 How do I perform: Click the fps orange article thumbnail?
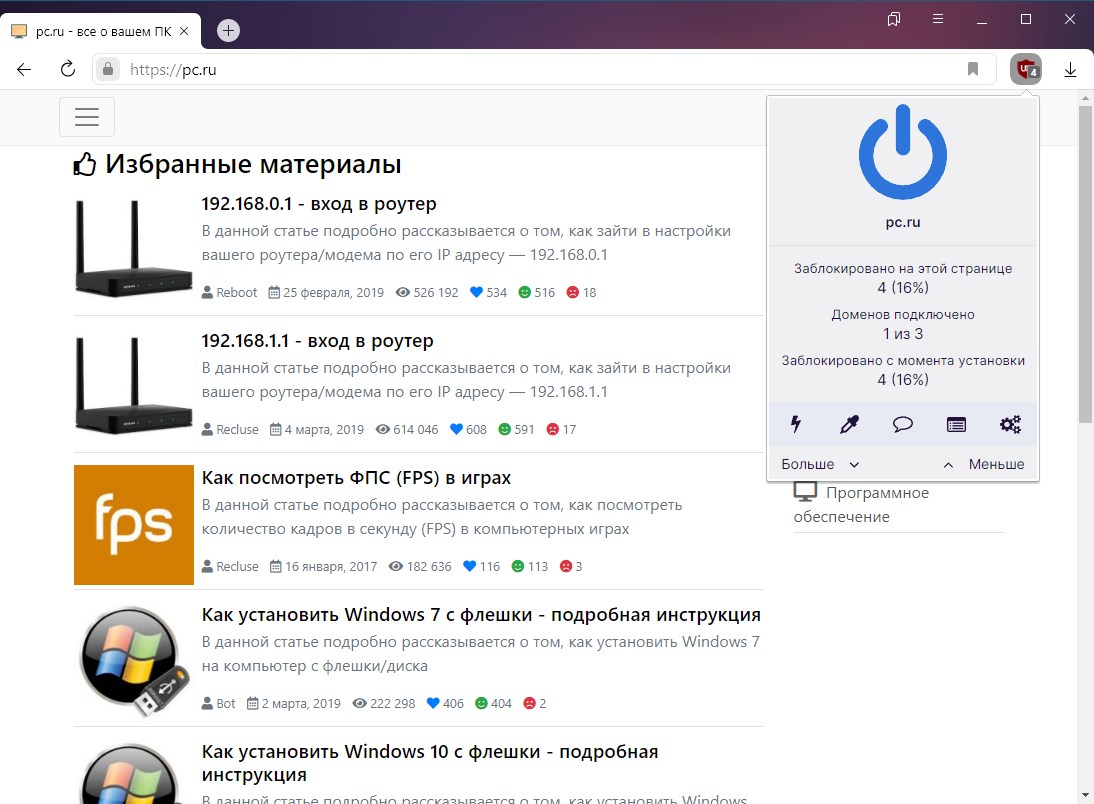134,524
